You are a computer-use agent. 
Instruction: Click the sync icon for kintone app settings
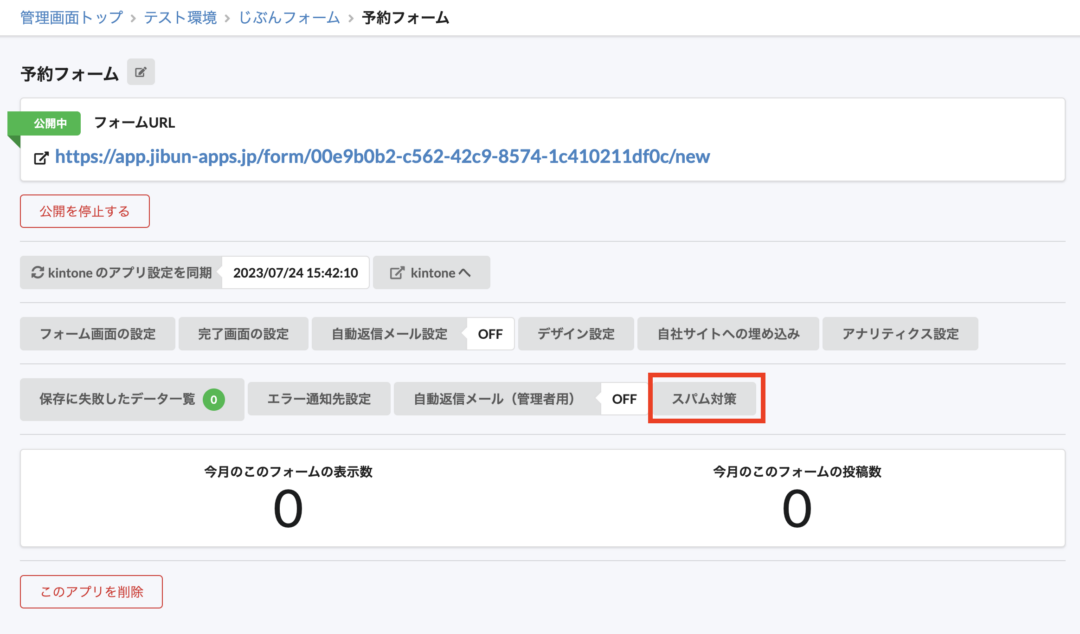click(38, 273)
